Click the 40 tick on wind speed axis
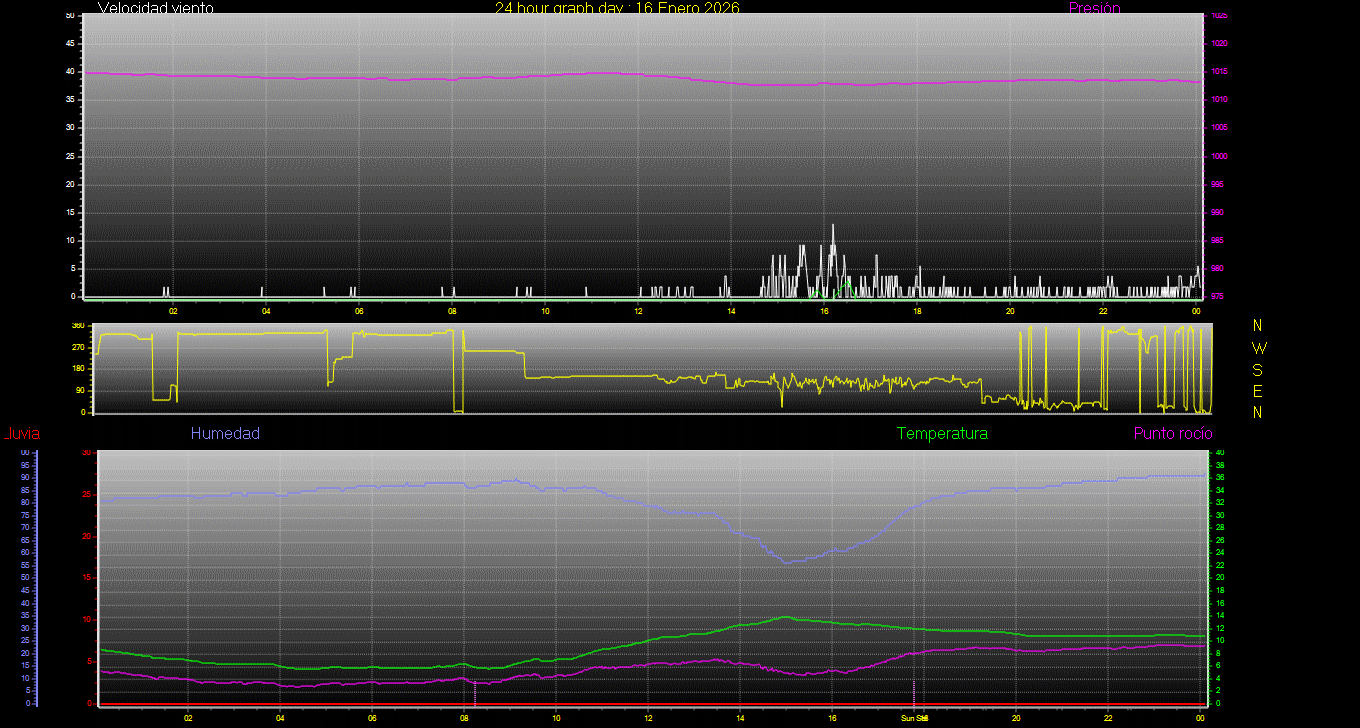The height and width of the screenshot is (728, 1360). click(70, 72)
